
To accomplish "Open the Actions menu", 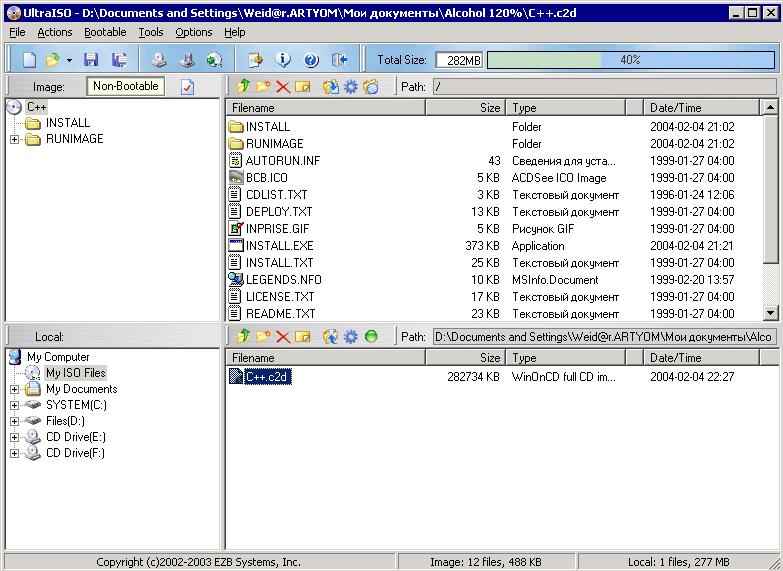I will coord(55,32).
